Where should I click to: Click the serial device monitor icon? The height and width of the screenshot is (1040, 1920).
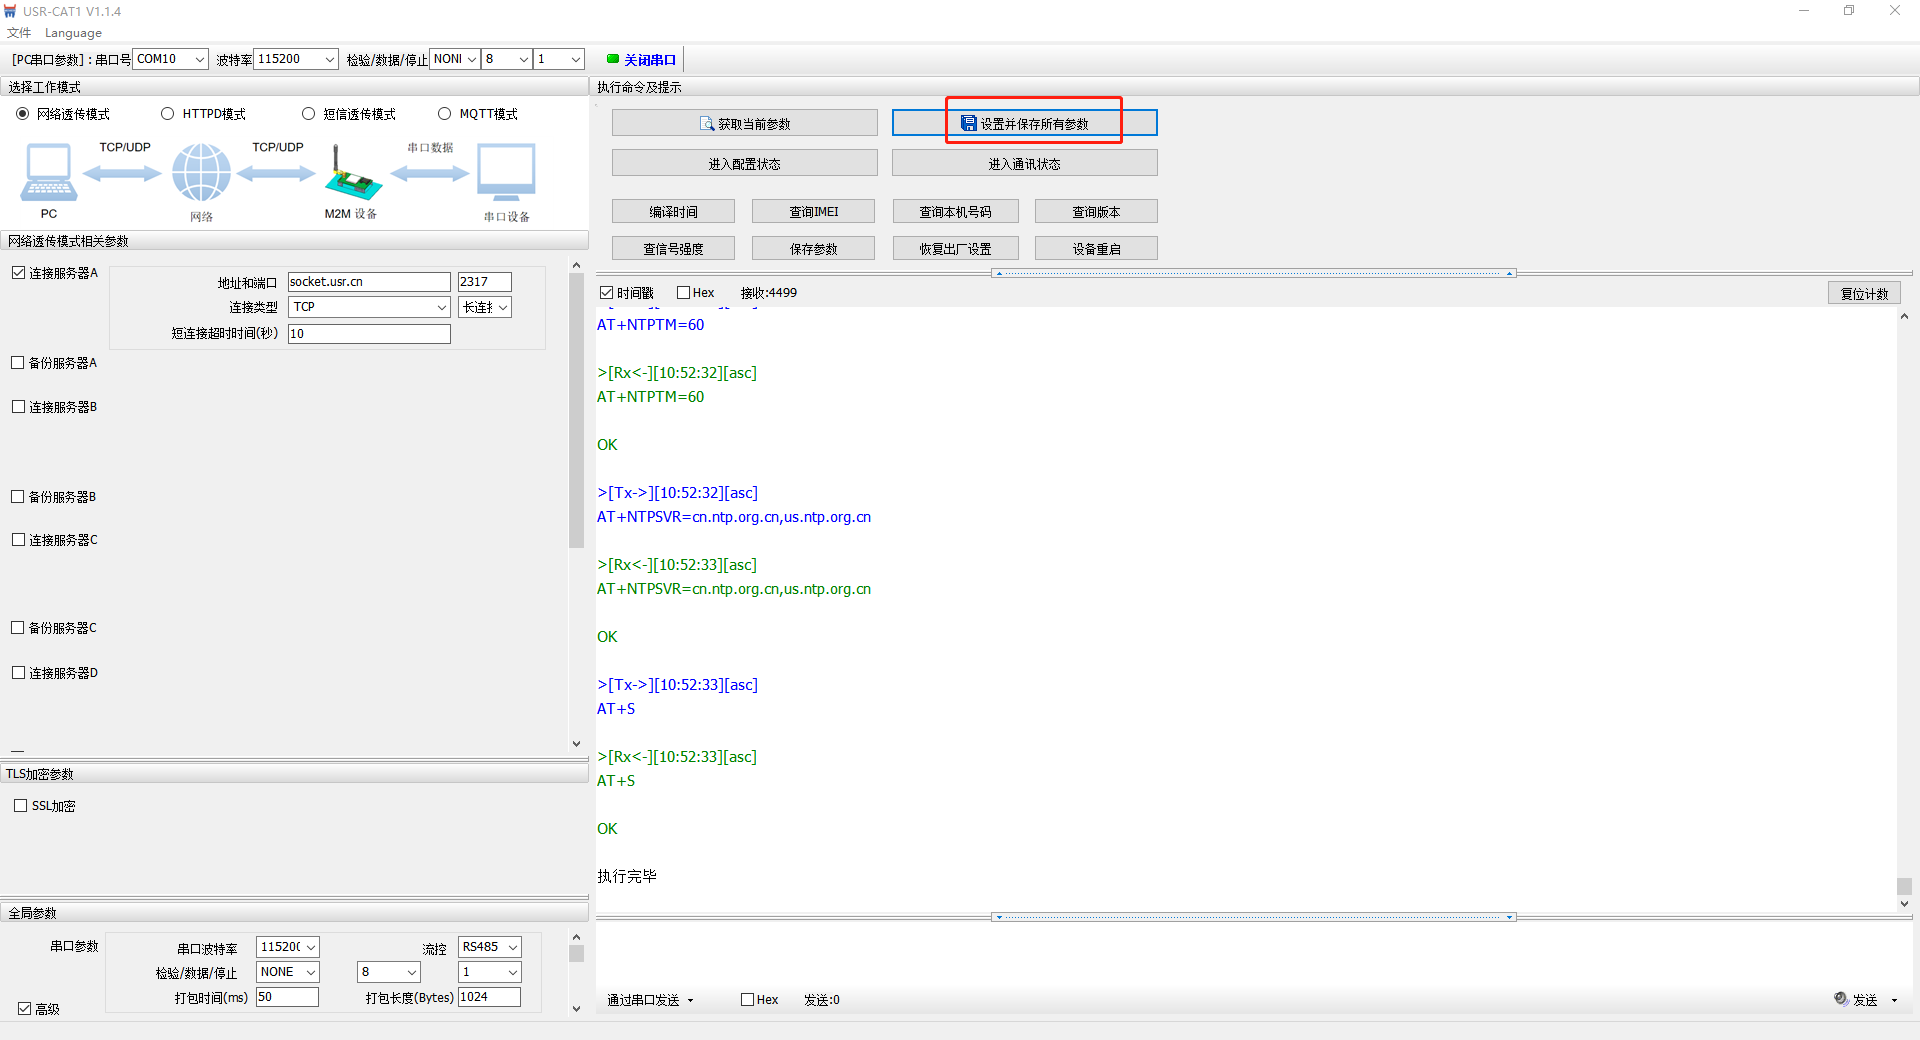click(x=506, y=172)
